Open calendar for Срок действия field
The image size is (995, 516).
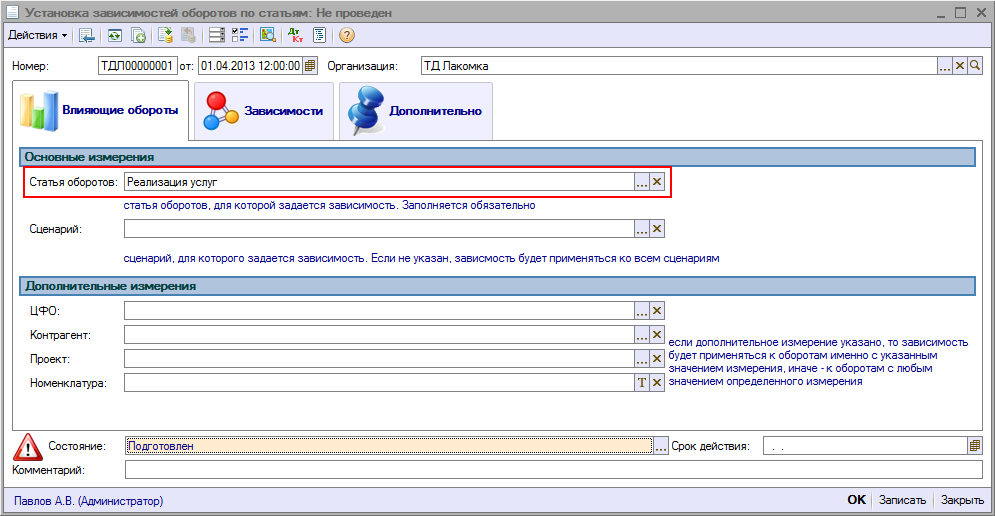click(975, 446)
